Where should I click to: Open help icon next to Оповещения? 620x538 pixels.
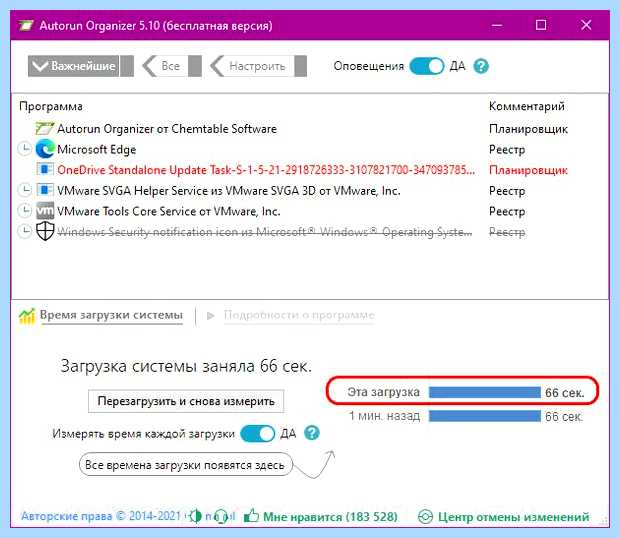[x=481, y=66]
